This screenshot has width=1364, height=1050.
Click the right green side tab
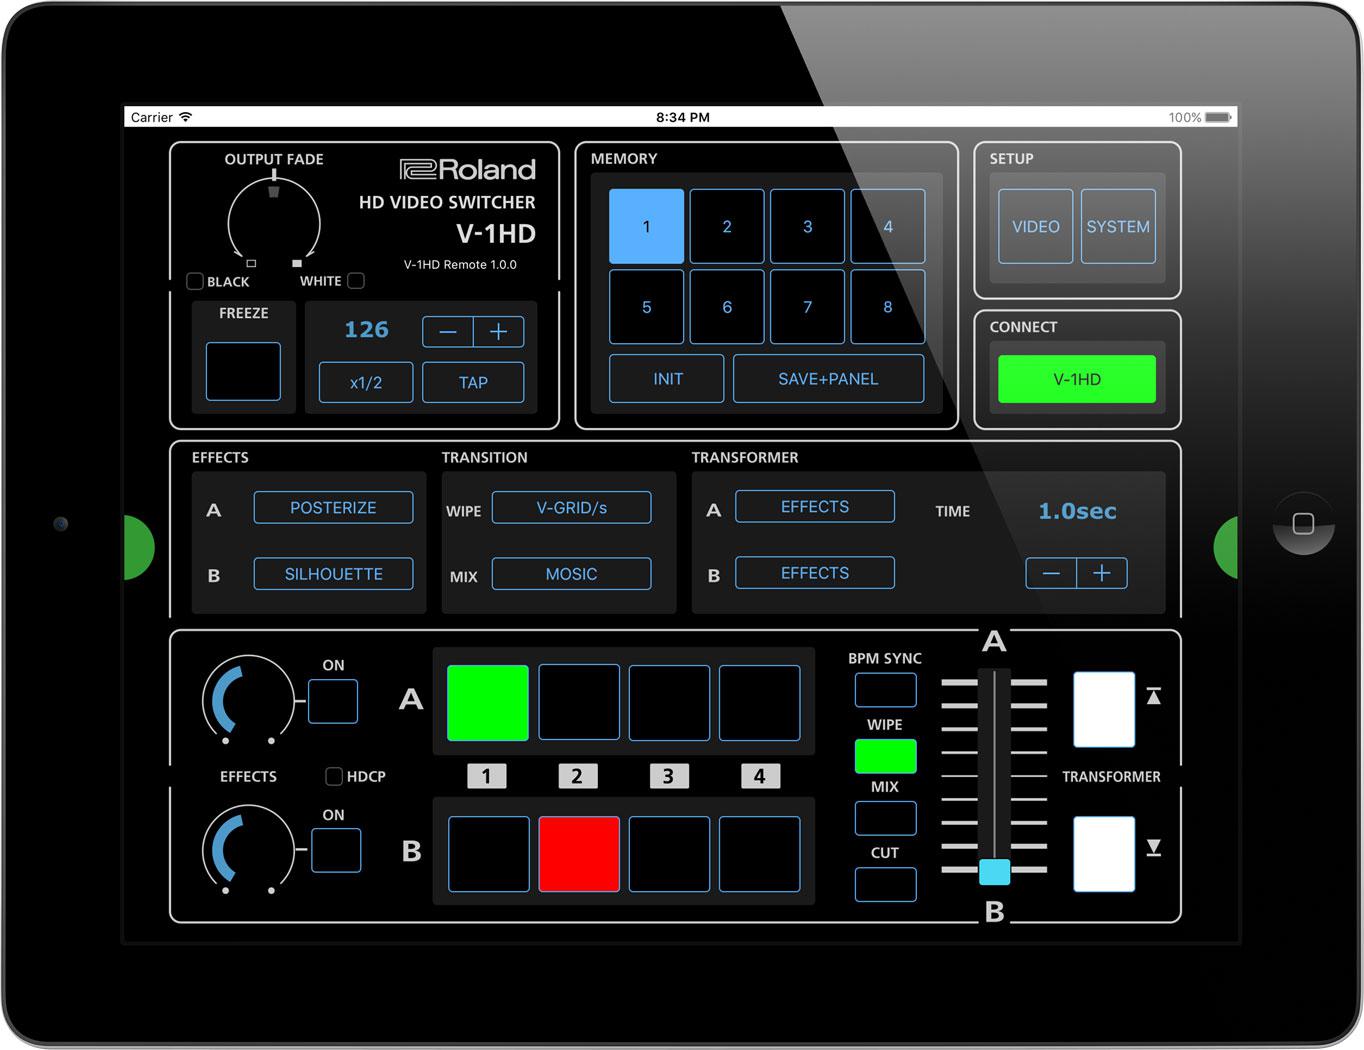(x=1226, y=547)
